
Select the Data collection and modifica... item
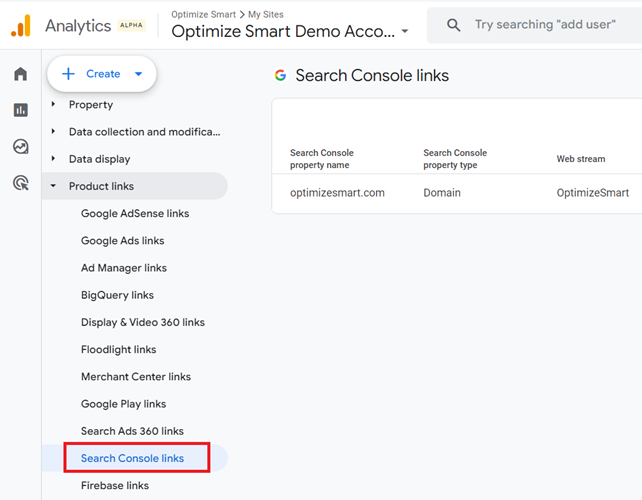(x=145, y=132)
